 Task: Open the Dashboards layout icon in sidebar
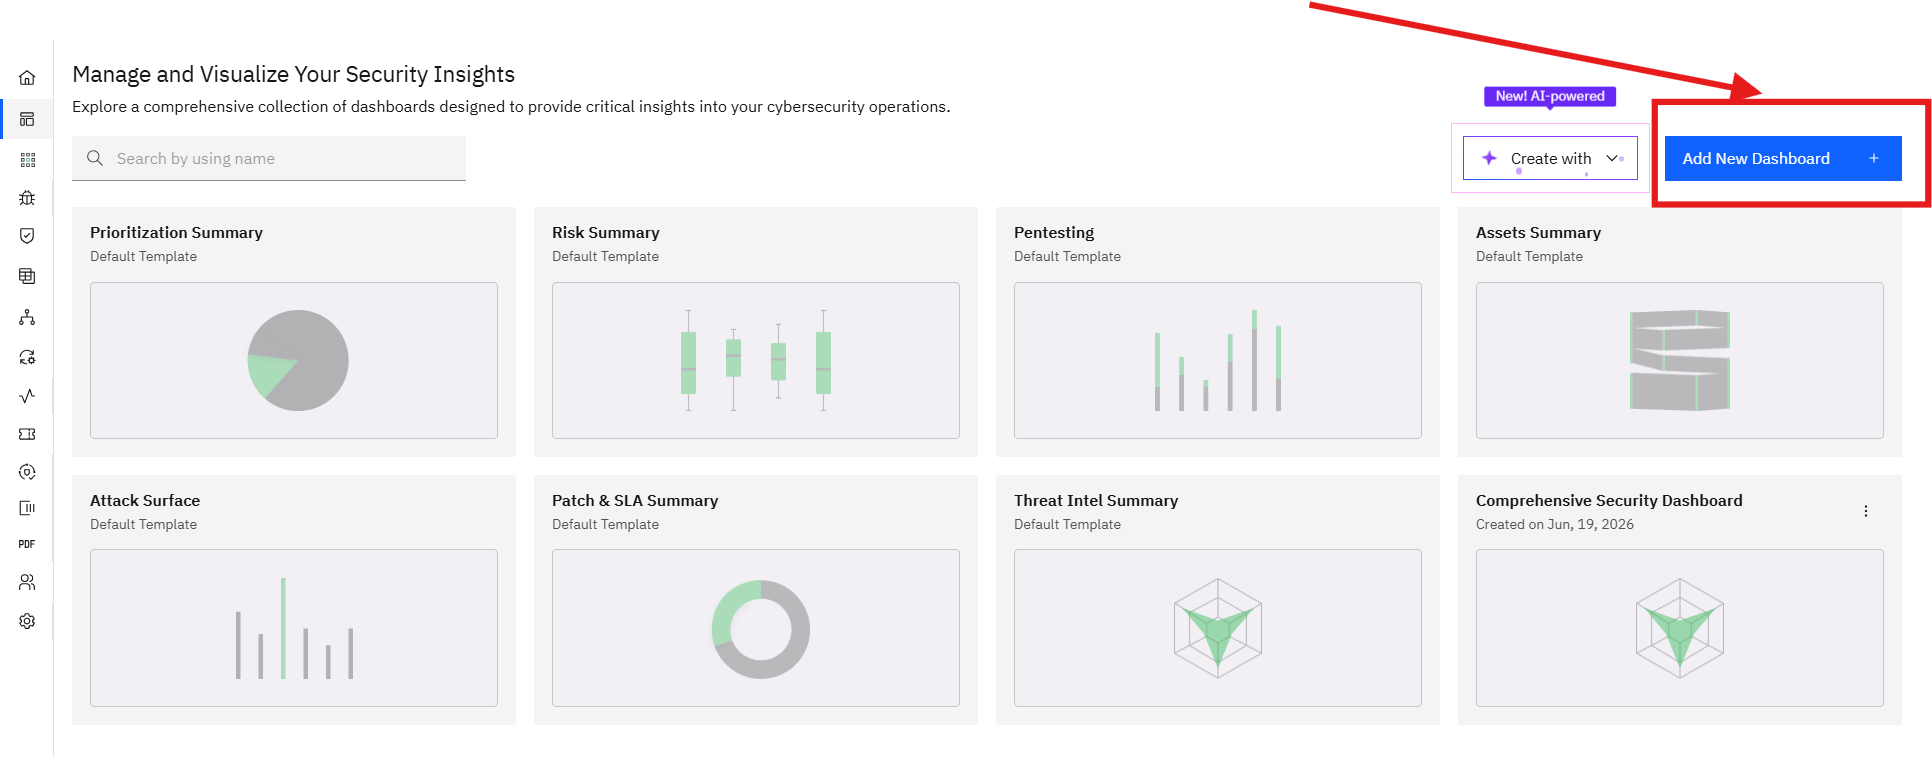tap(27, 119)
